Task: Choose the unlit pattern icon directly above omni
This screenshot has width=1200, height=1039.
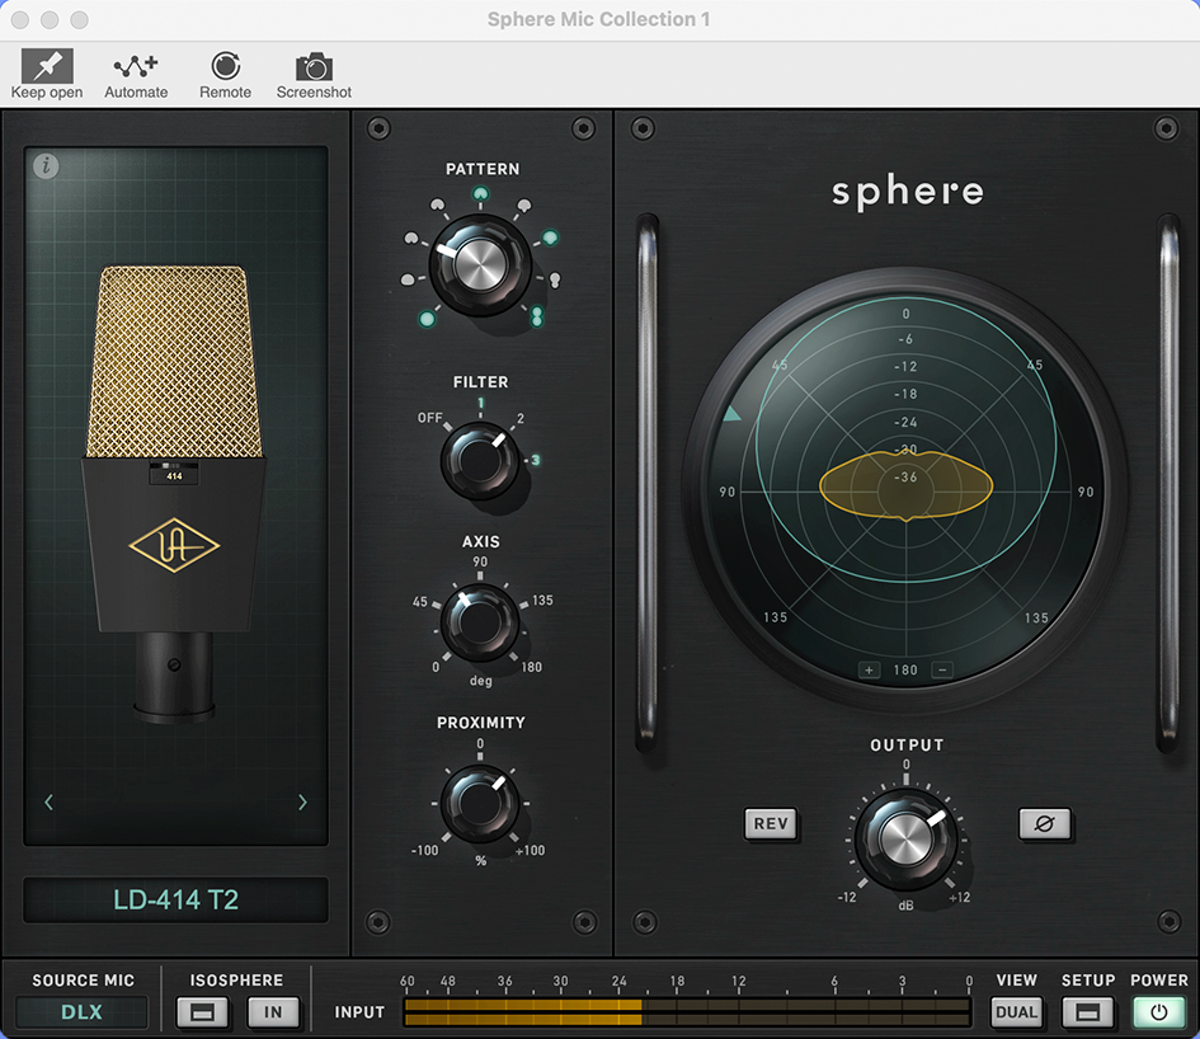Action: click(407, 280)
